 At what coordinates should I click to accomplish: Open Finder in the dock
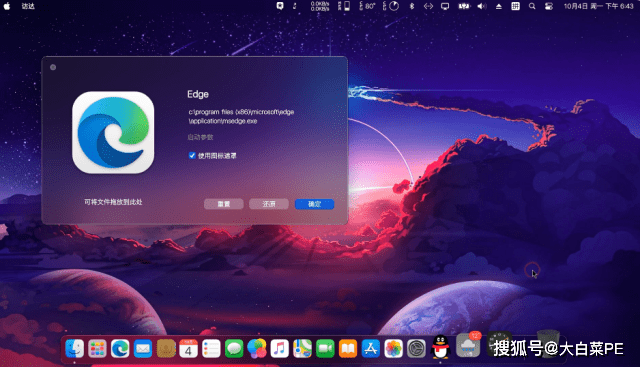pos(75,349)
